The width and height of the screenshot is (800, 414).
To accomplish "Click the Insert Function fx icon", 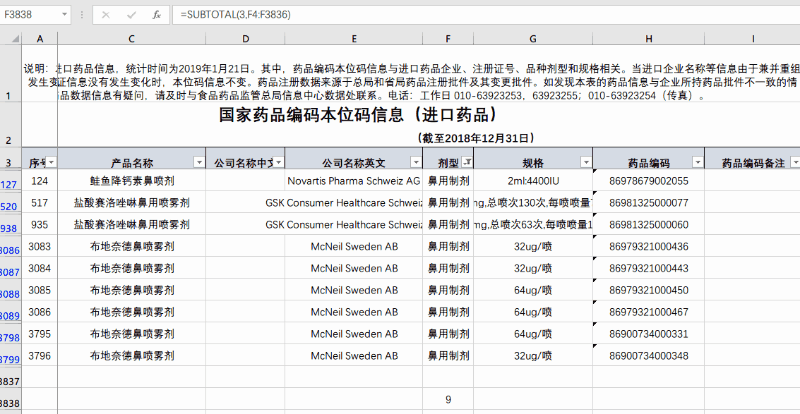I will pos(156,15).
